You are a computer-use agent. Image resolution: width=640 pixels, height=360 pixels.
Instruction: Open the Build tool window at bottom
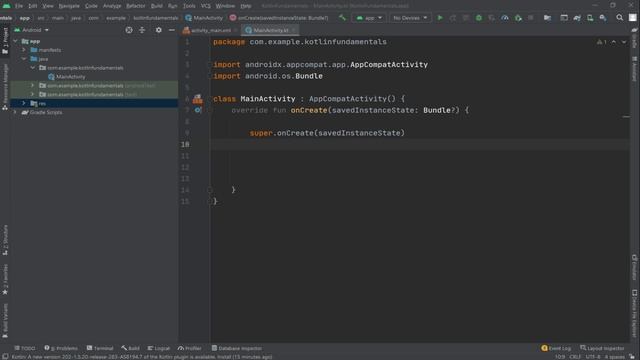[131, 348]
